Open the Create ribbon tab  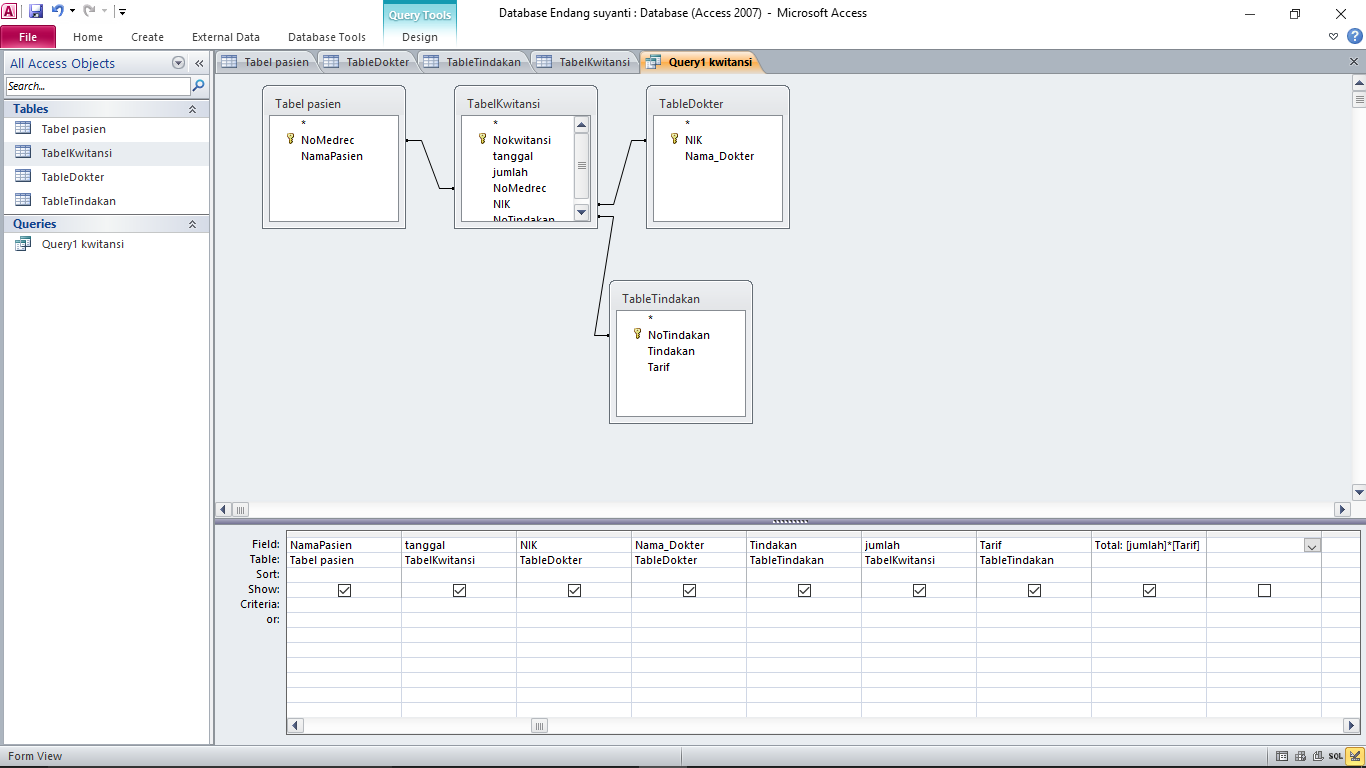click(x=147, y=36)
